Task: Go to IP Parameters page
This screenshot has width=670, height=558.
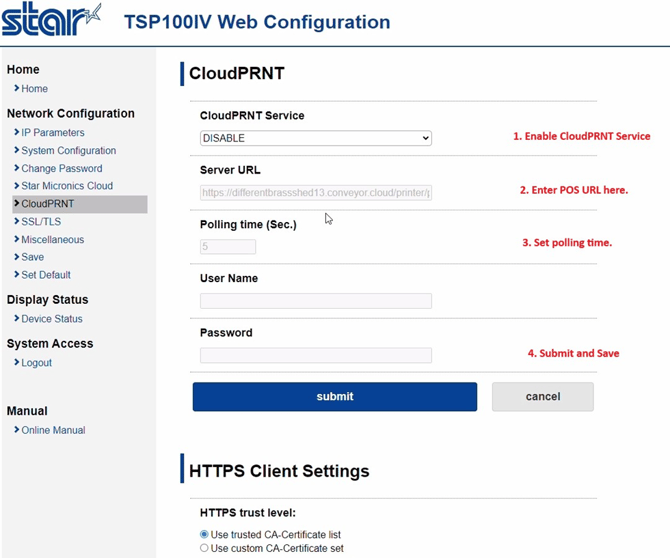Action: [53, 132]
